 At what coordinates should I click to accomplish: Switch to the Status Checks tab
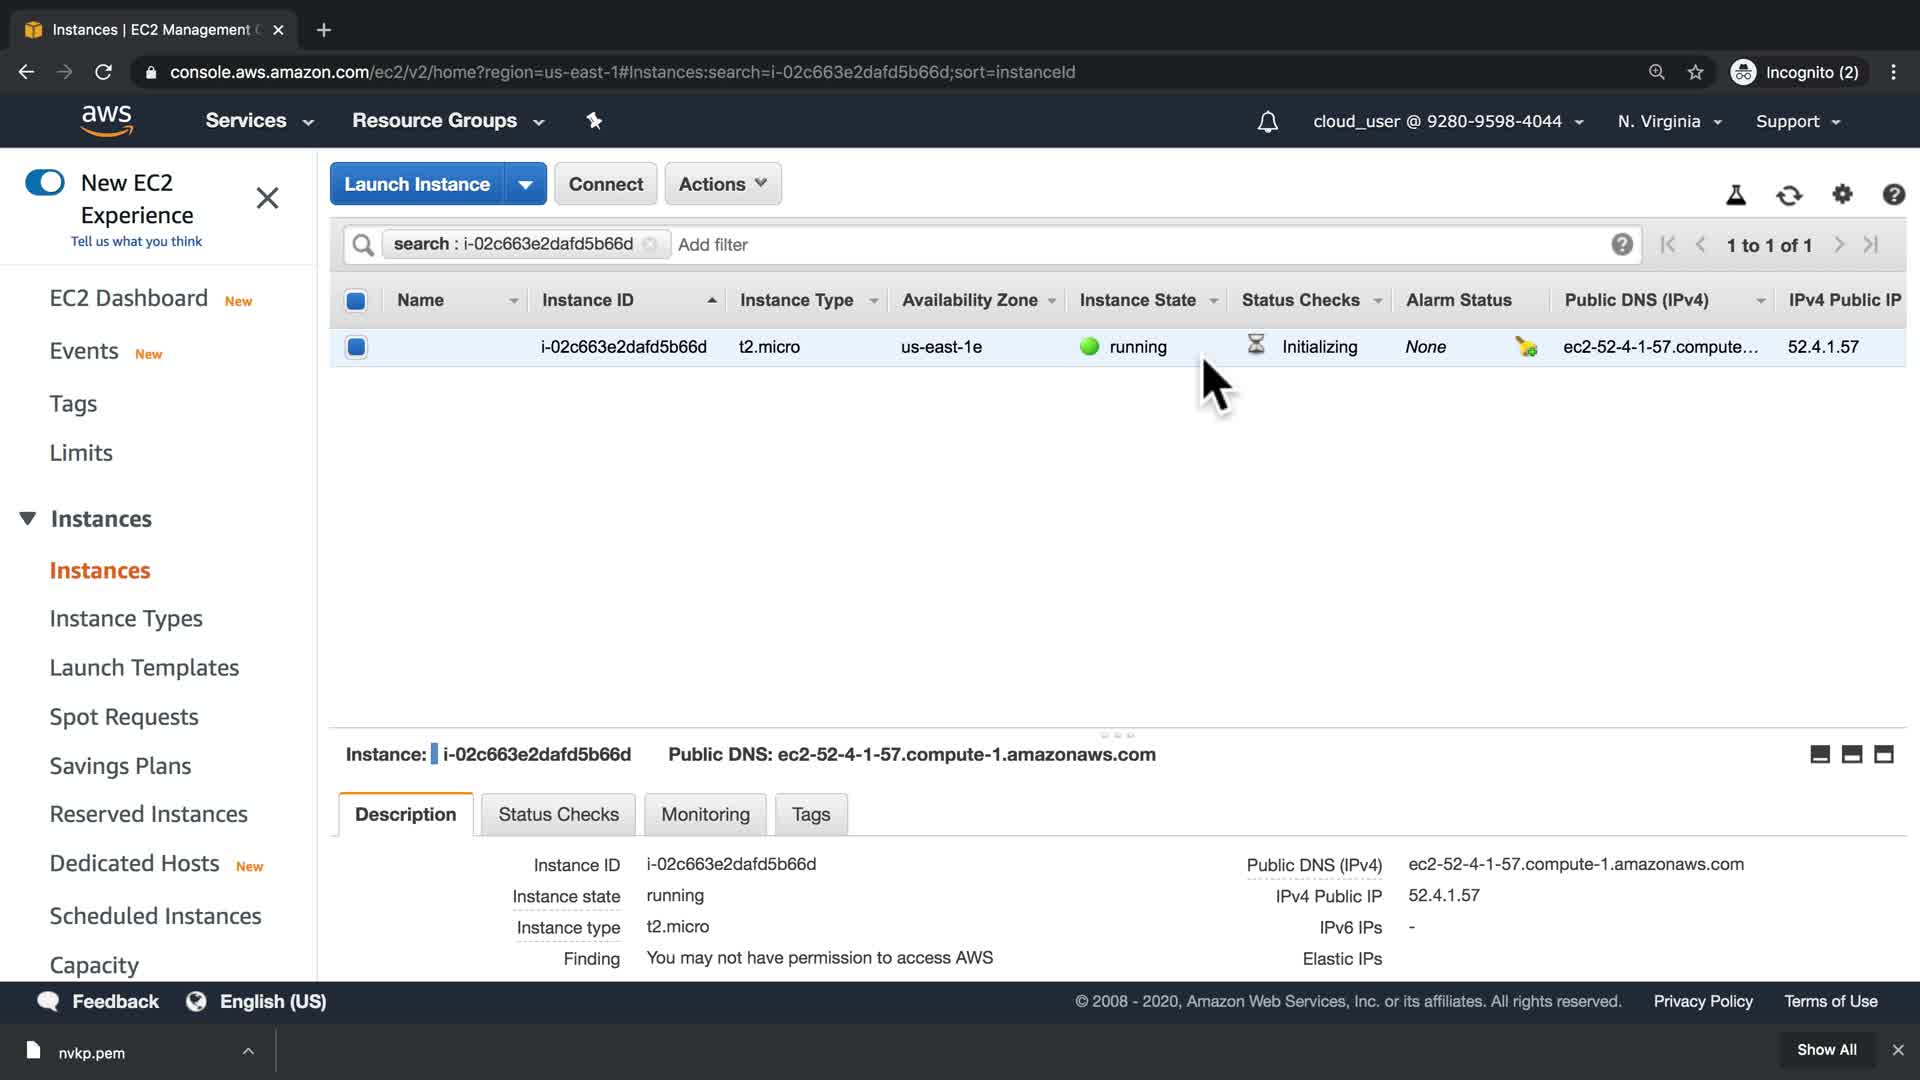pyautogui.click(x=558, y=814)
